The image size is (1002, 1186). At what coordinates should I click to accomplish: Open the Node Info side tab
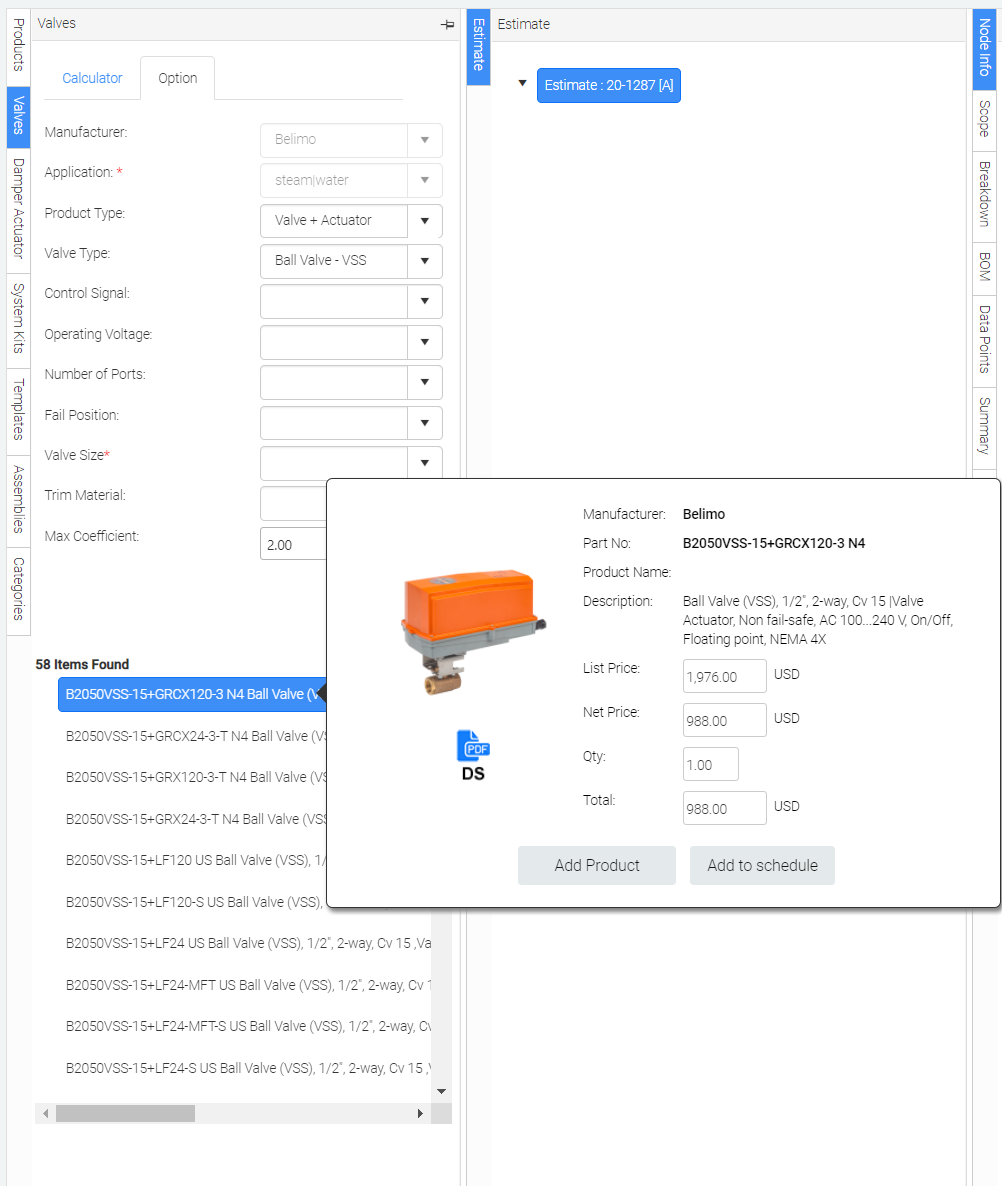[x=984, y=48]
